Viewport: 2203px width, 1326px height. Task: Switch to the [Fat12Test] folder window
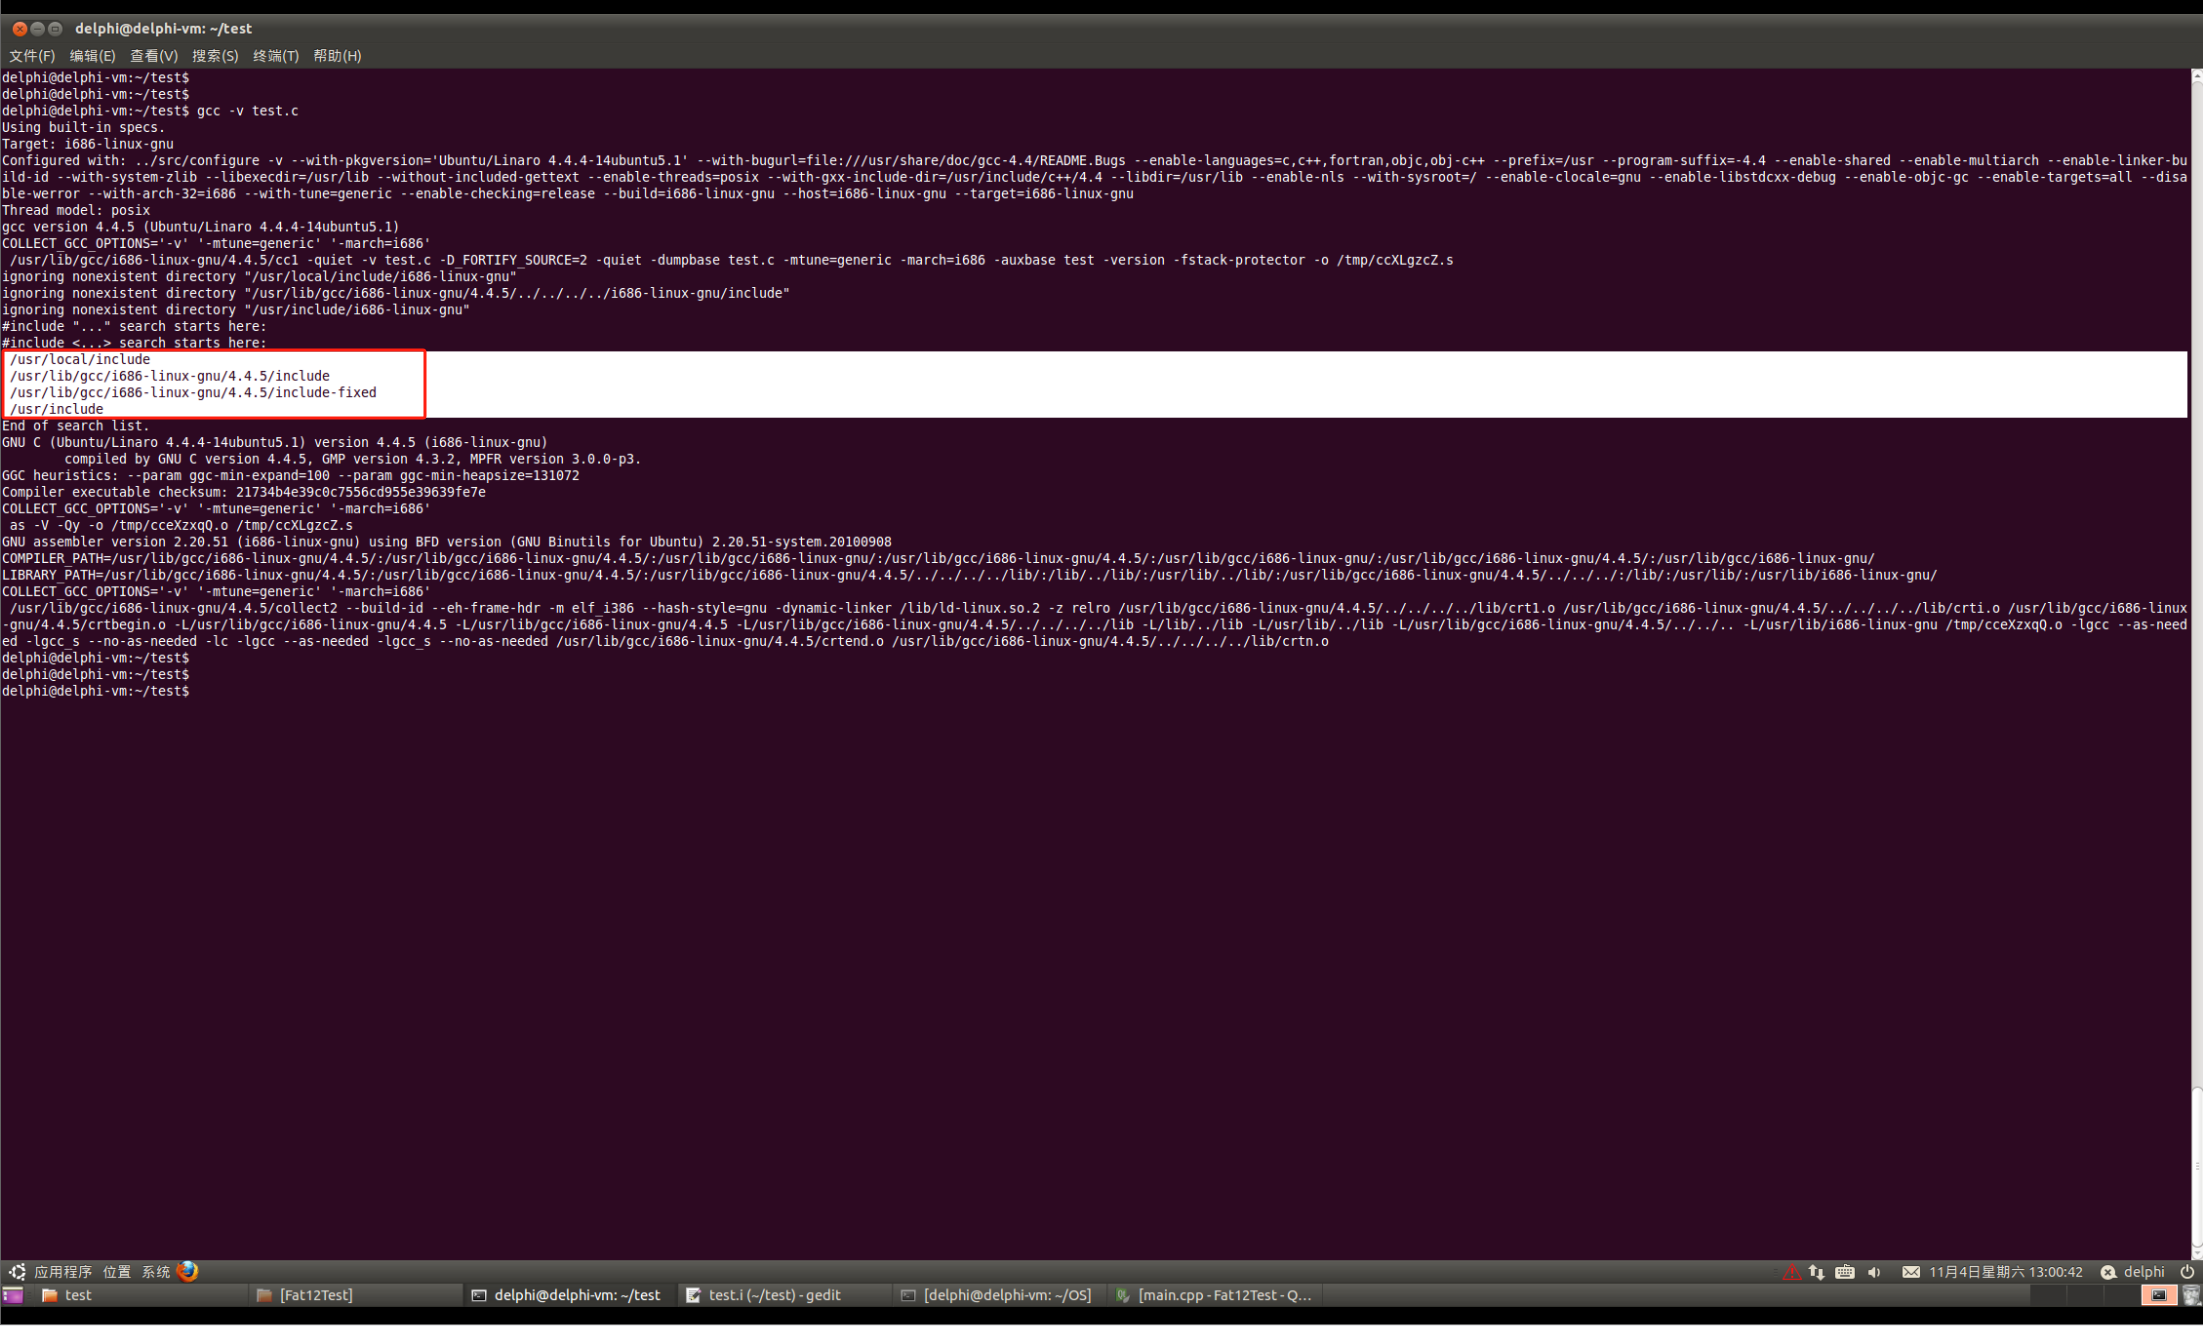[315, 1295]
